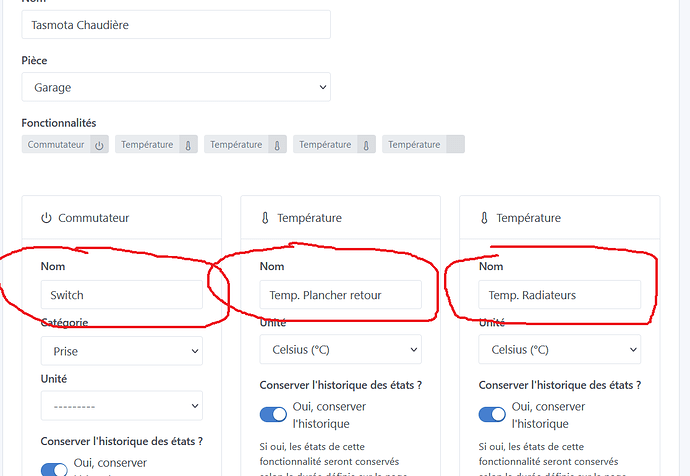Click power icon in Commutateur card header

(46, 218)
